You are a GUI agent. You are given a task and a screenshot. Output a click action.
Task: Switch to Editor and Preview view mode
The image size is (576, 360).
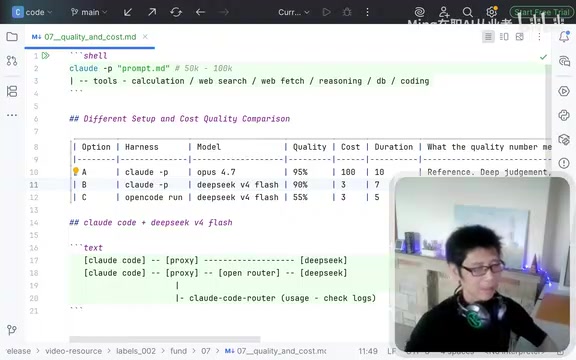pos(504,37)
